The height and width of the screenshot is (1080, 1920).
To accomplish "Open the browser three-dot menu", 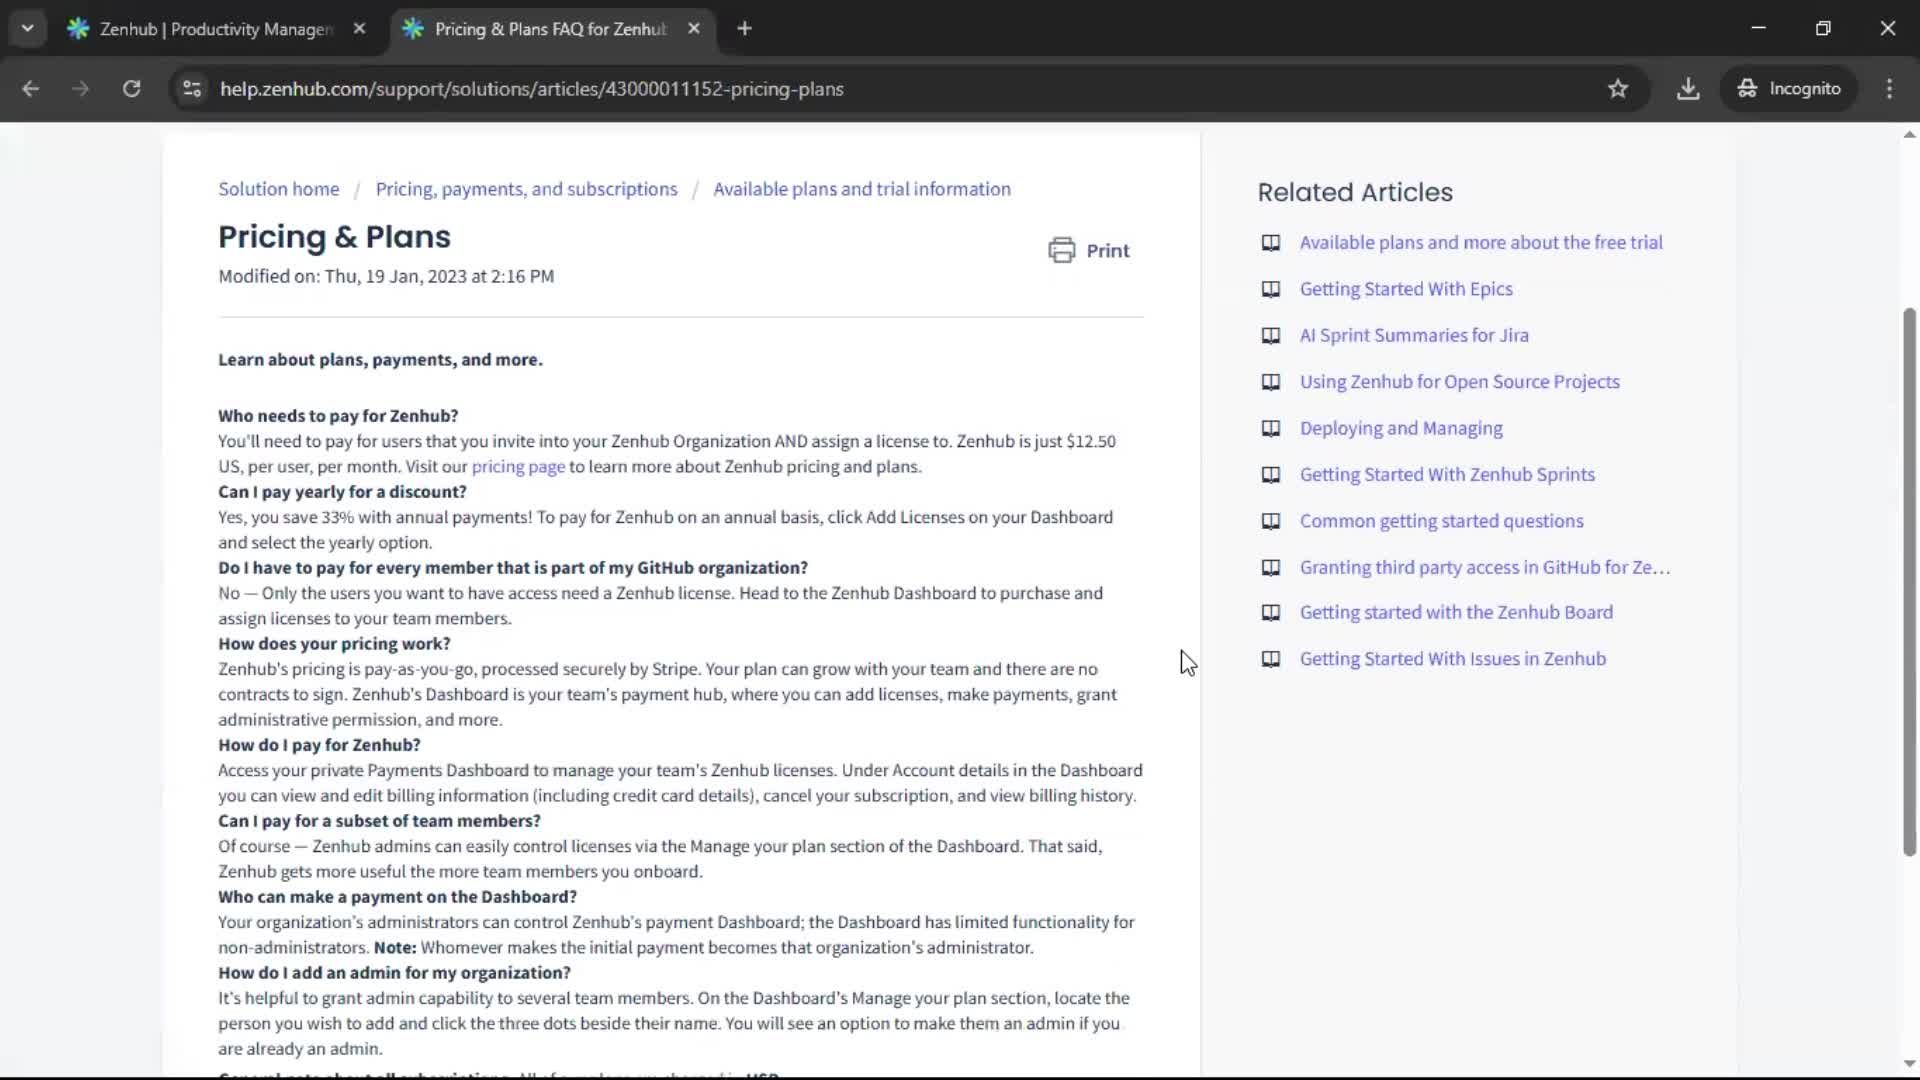I will 1889,88.
